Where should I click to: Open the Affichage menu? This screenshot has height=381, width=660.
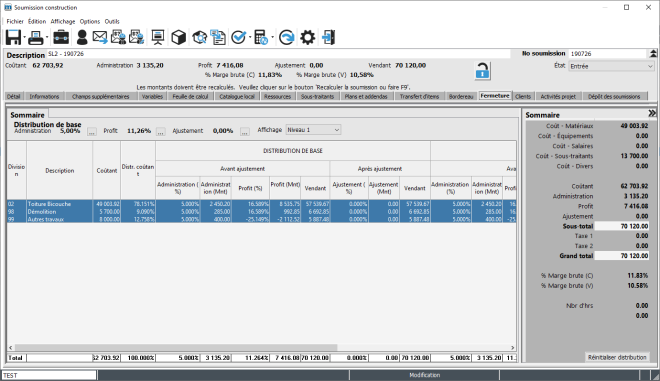point(63,21)
